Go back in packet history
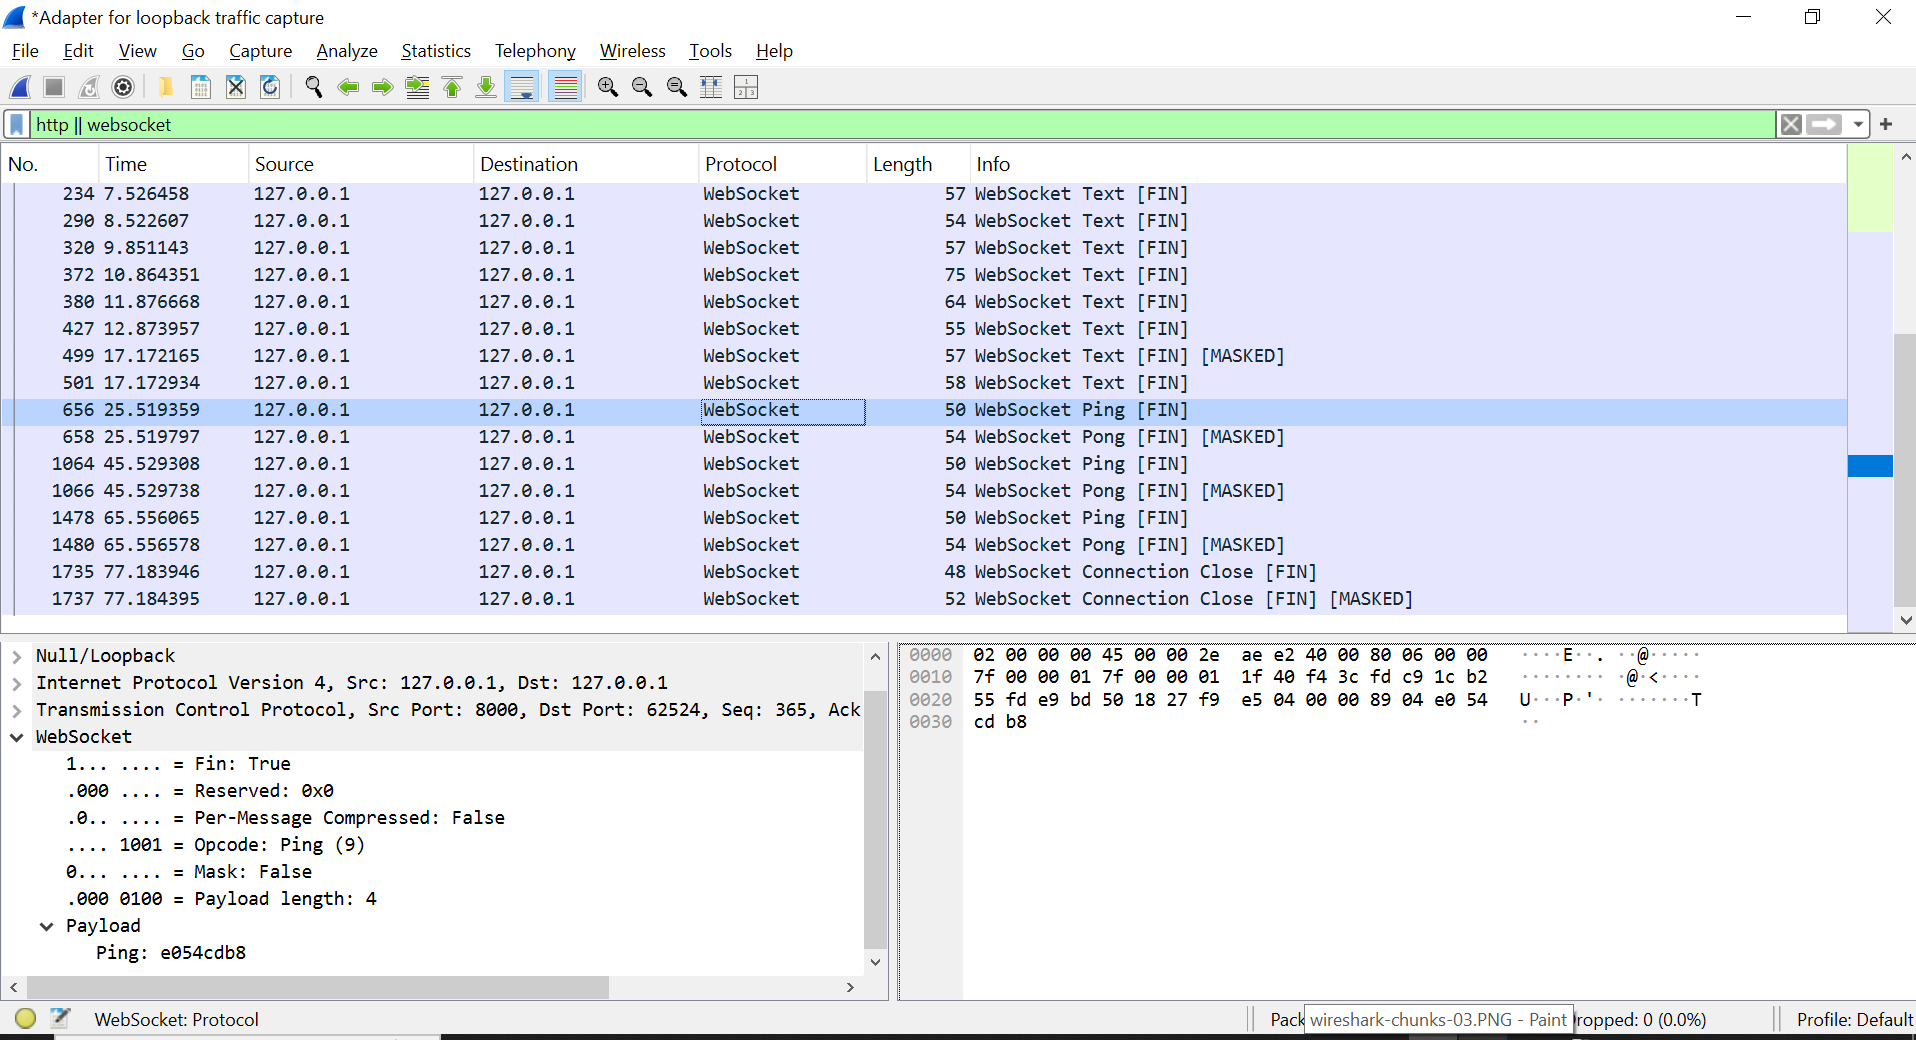 click(x=348, y=87)
